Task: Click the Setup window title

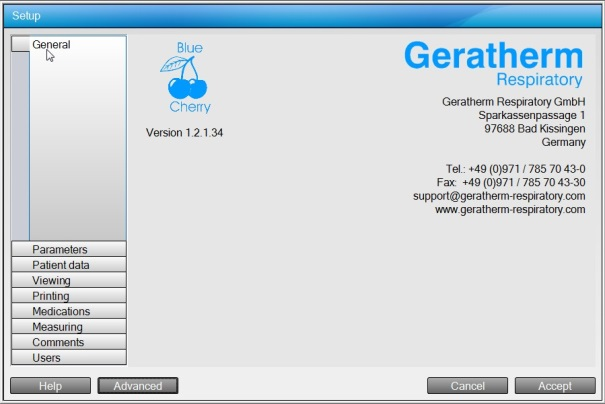Action: (x=26, y=16)
